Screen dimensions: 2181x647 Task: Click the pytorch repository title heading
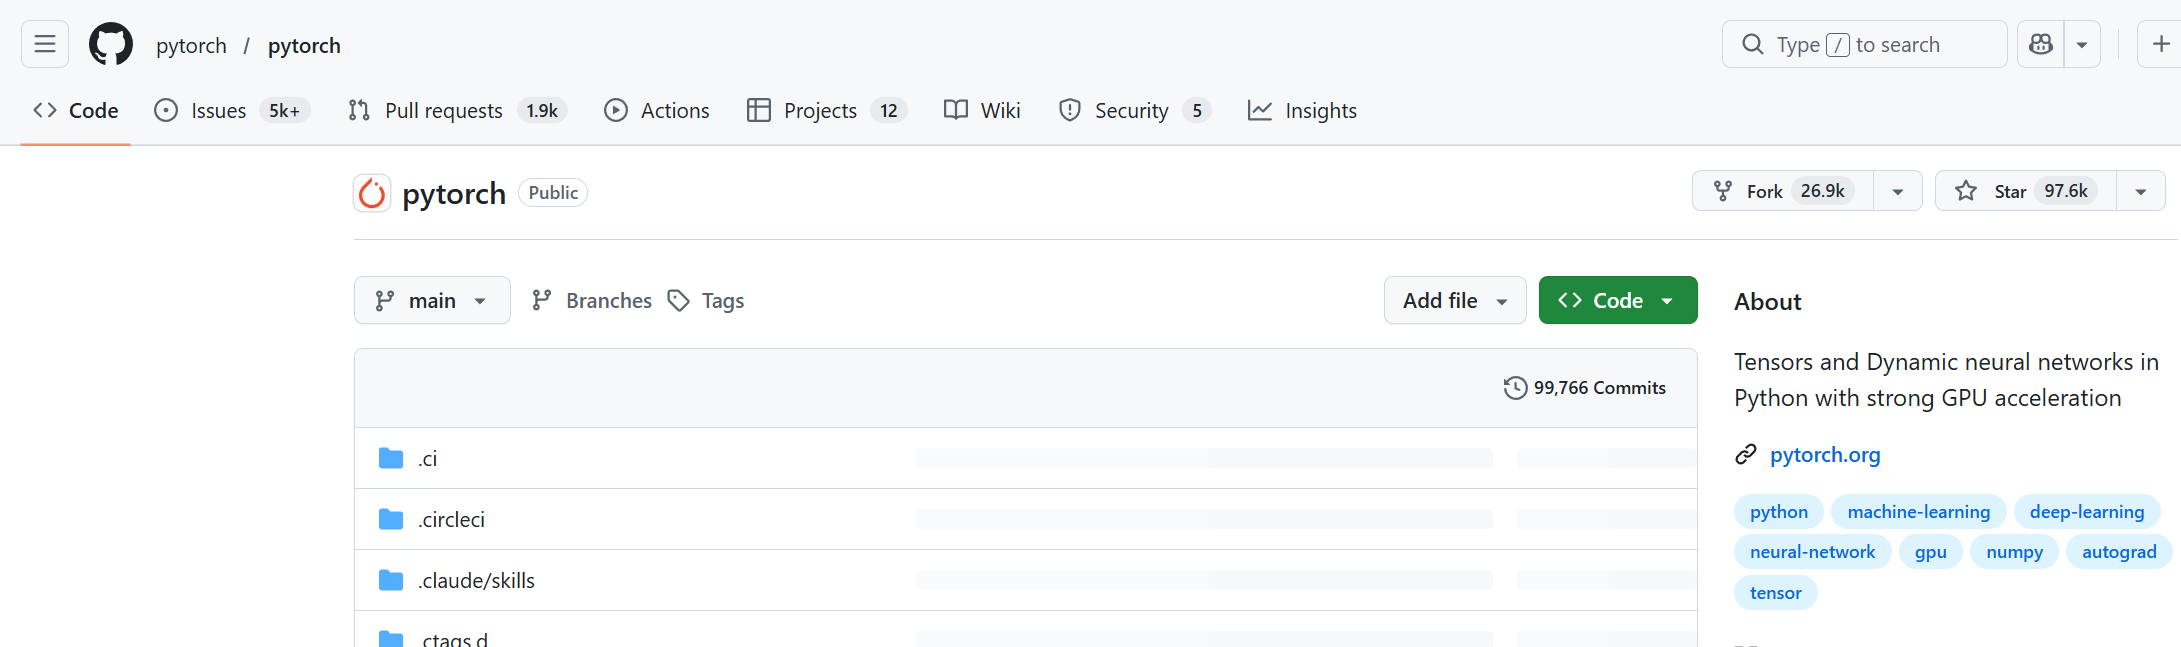(454, 193)
